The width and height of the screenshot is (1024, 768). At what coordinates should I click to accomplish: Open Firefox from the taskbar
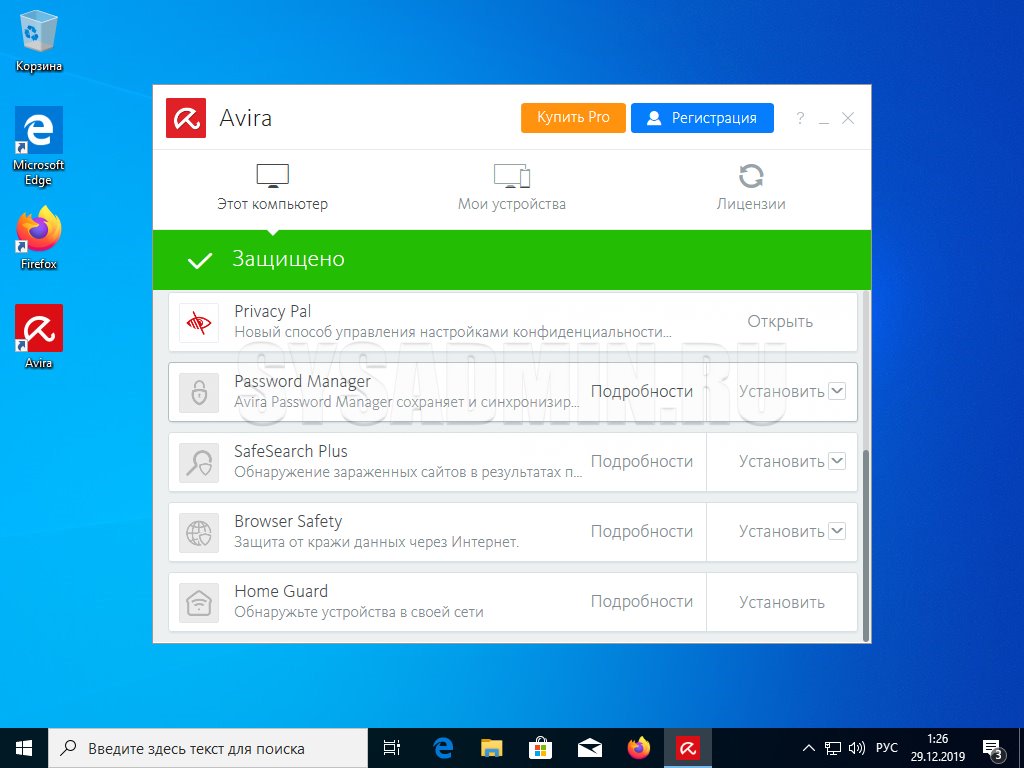638,748
